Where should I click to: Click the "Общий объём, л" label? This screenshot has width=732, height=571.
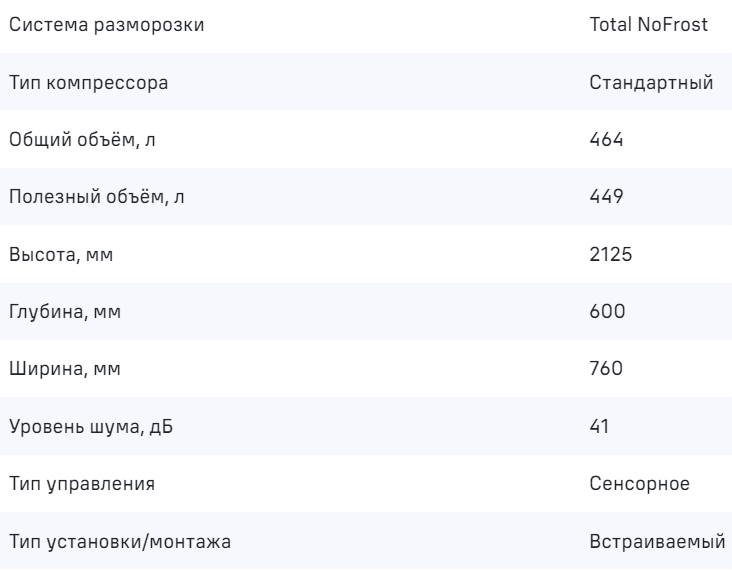82,139
